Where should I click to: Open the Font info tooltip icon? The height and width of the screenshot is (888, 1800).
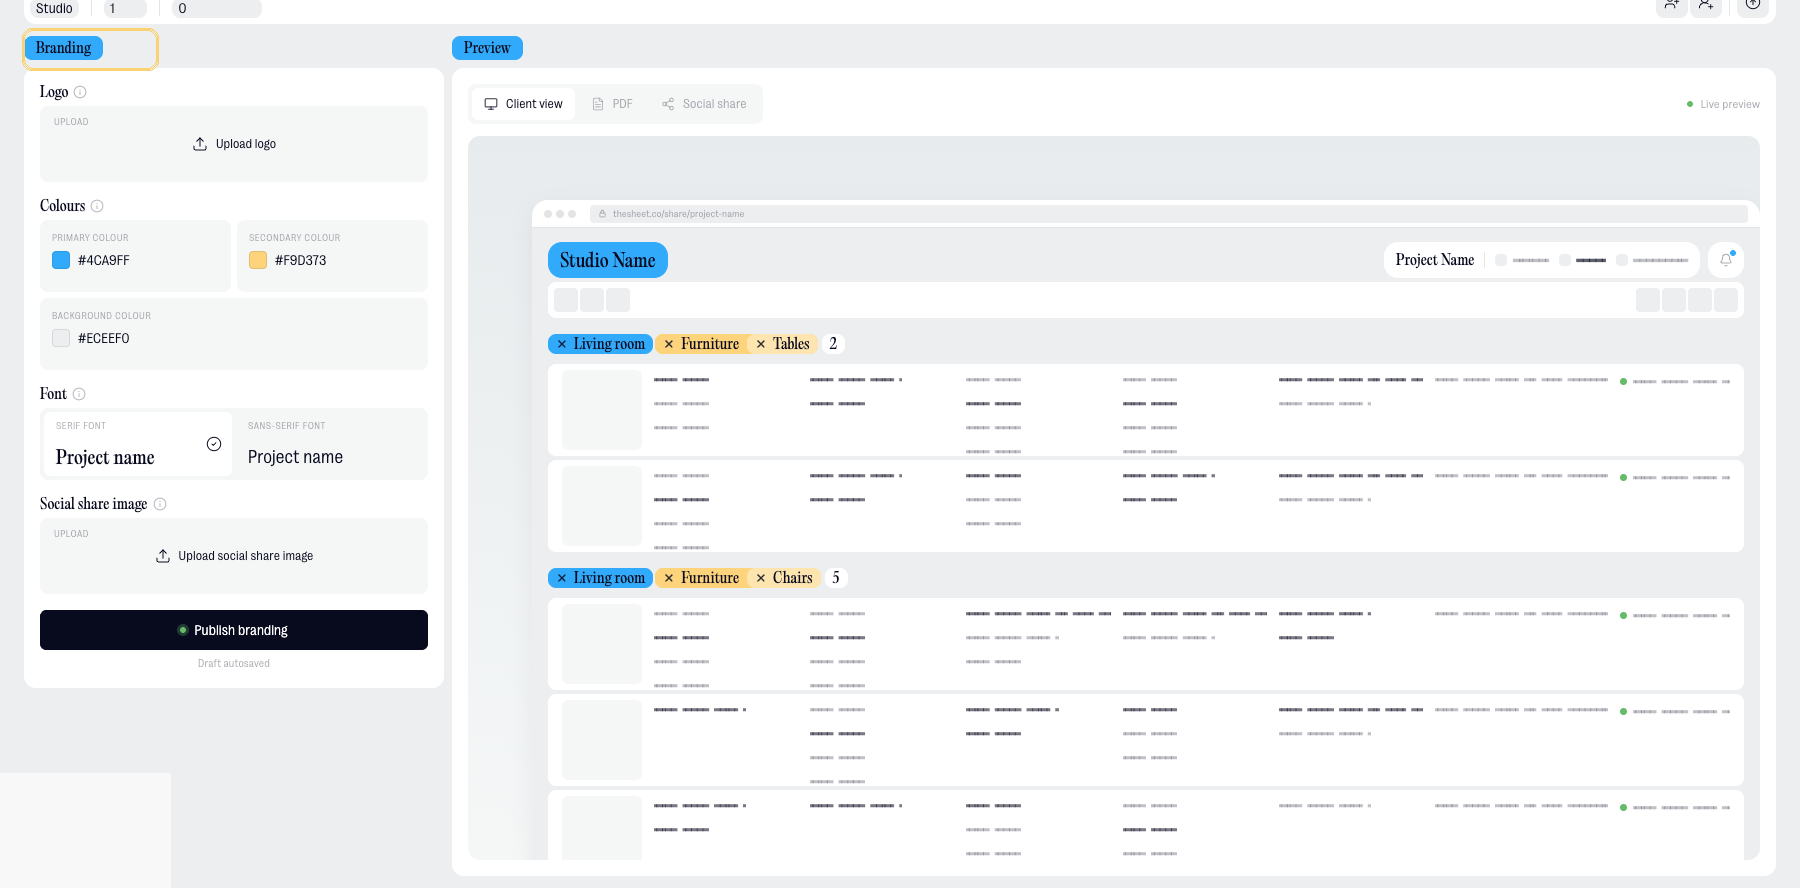coord(79,394)
